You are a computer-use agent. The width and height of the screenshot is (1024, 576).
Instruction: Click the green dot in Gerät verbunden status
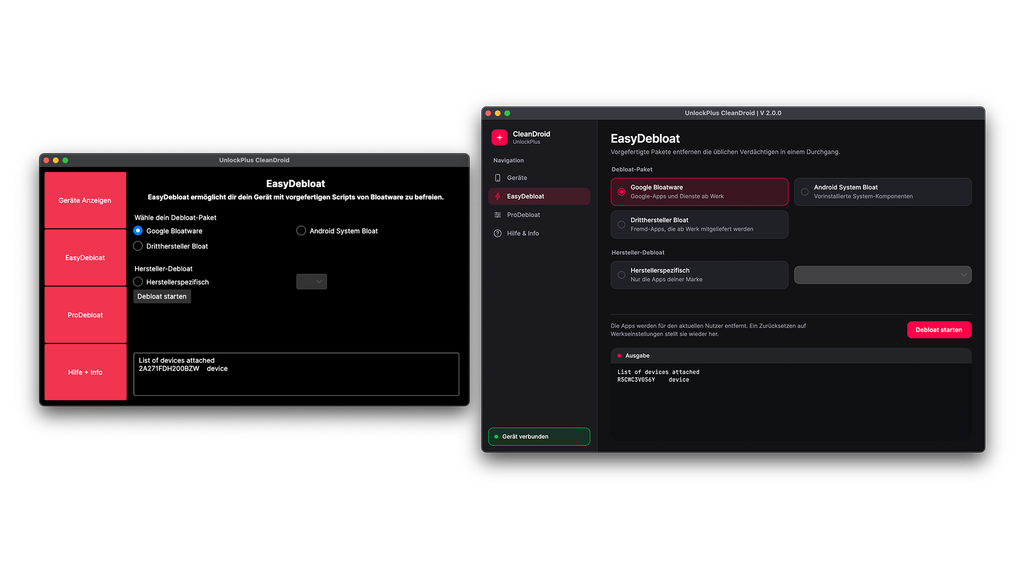point(496,436)
